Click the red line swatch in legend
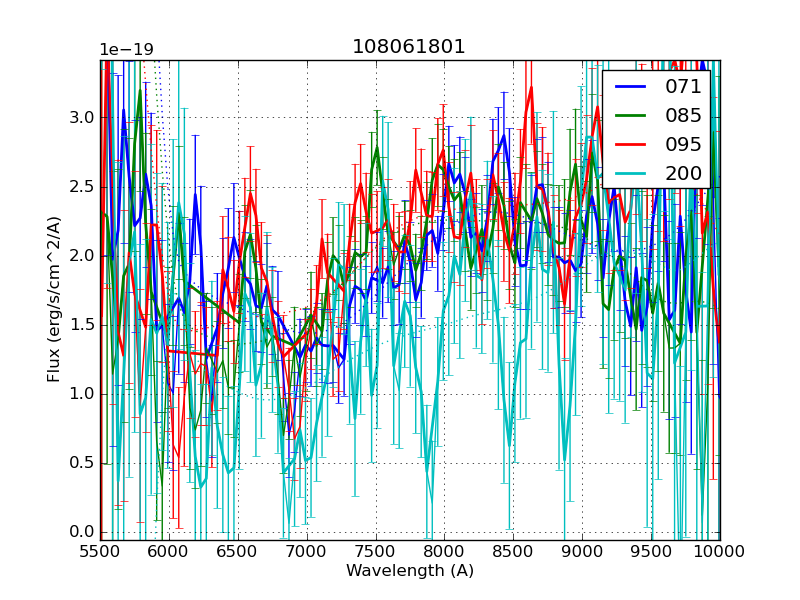This screenshot has height=600, width=800. (x=631, y=144)
